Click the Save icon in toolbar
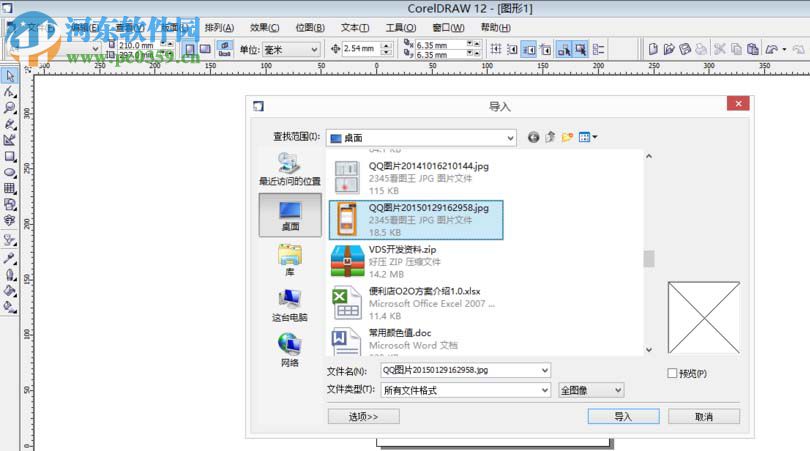The height and width of the screenshot is (451, 810). coord(685,49)
